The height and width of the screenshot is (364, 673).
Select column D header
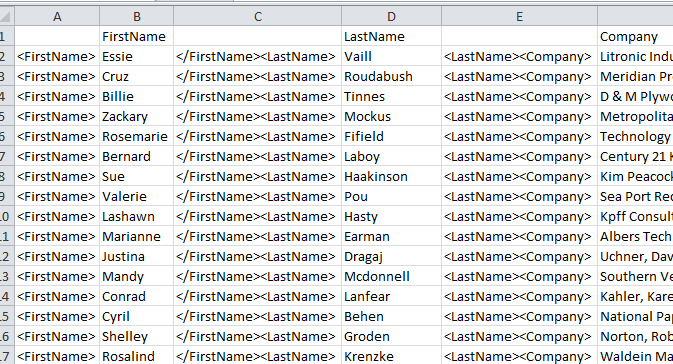pos(391,16)
